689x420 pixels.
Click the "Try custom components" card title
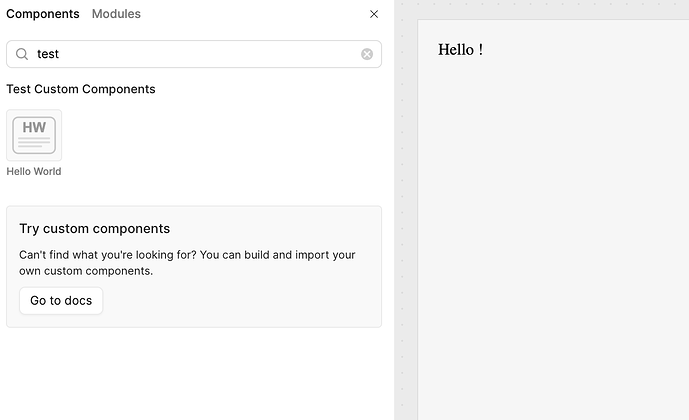(95, 229)
